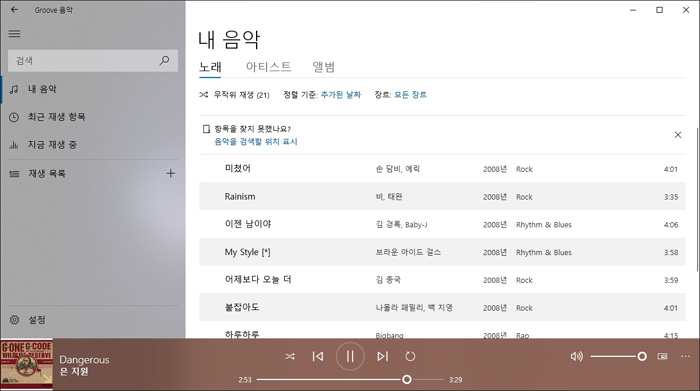Image resolution: width=700 pixels, height=391 pixels.
Task: Dismiss the 항목을 찾지 못했나요 notice
Action: coord(678,135)
